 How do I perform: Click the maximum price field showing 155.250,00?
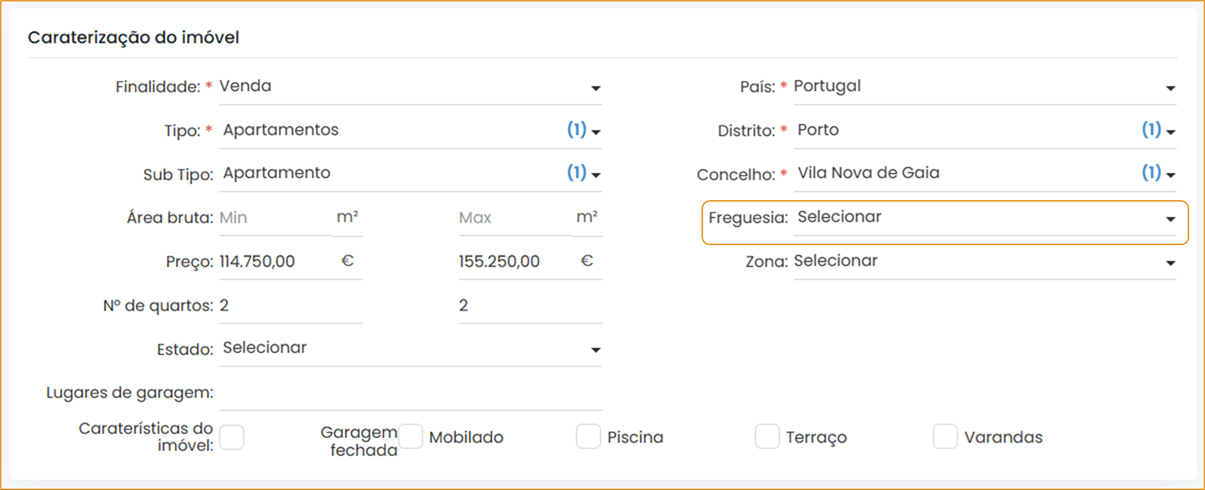[x=512, y=262]
